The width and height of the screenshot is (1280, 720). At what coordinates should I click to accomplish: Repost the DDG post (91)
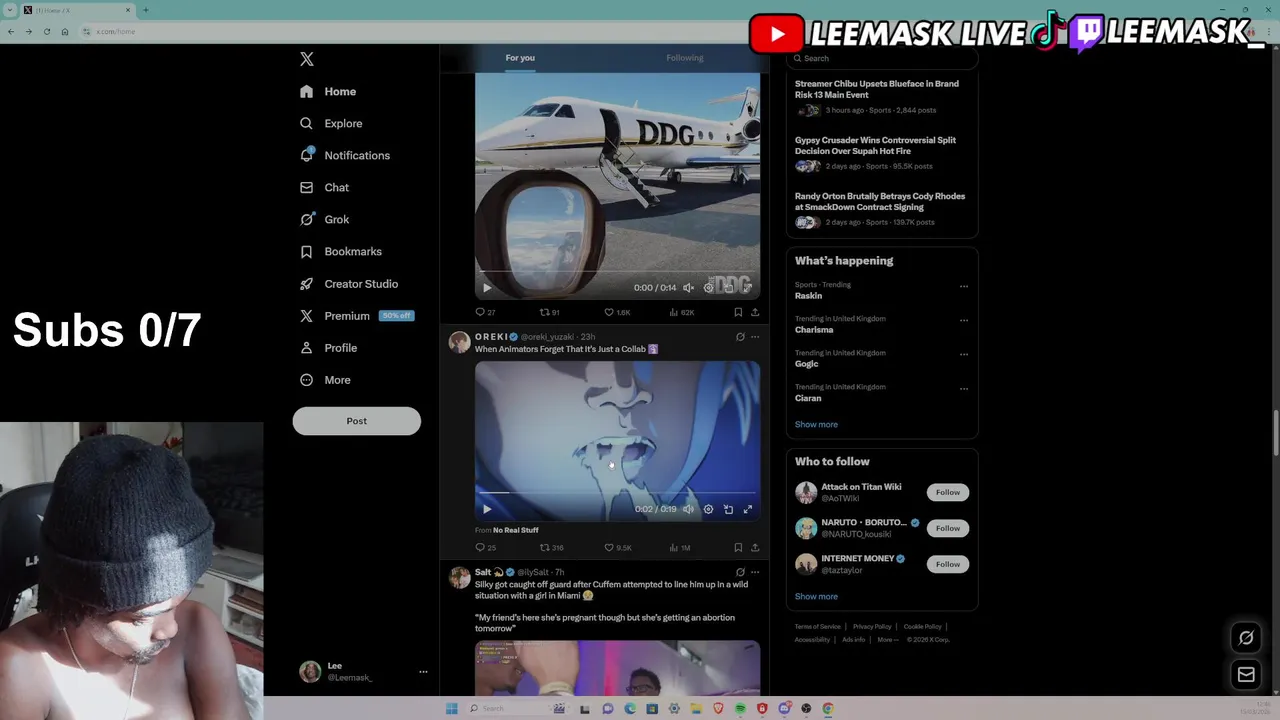549,312
